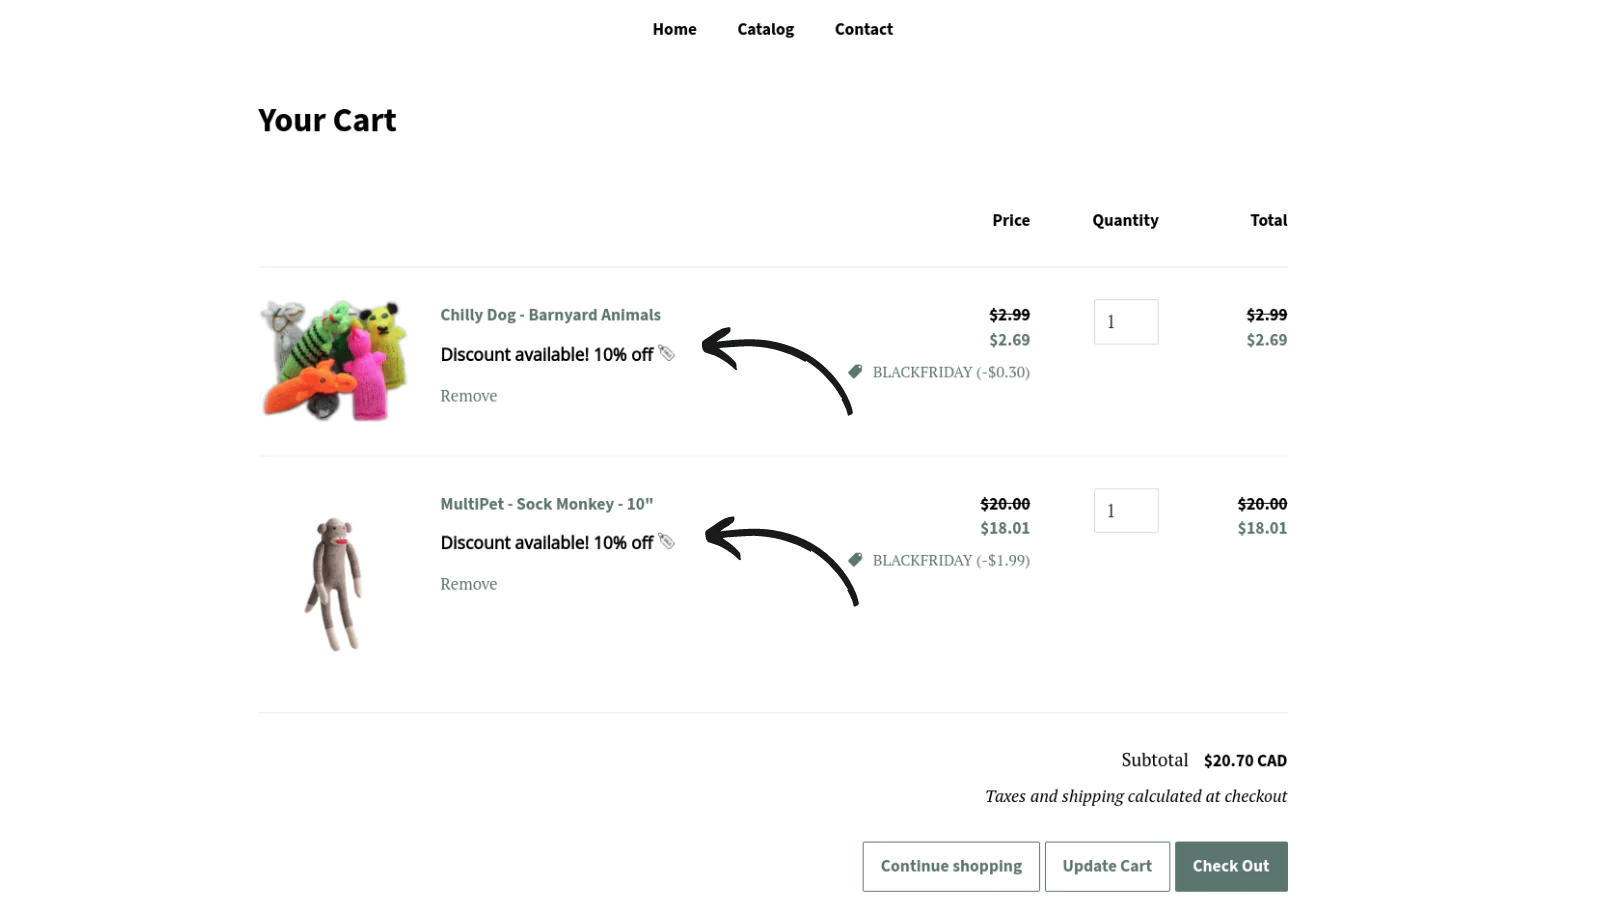Open Home menu item
1600x900 pixels.
coord(674,29)
